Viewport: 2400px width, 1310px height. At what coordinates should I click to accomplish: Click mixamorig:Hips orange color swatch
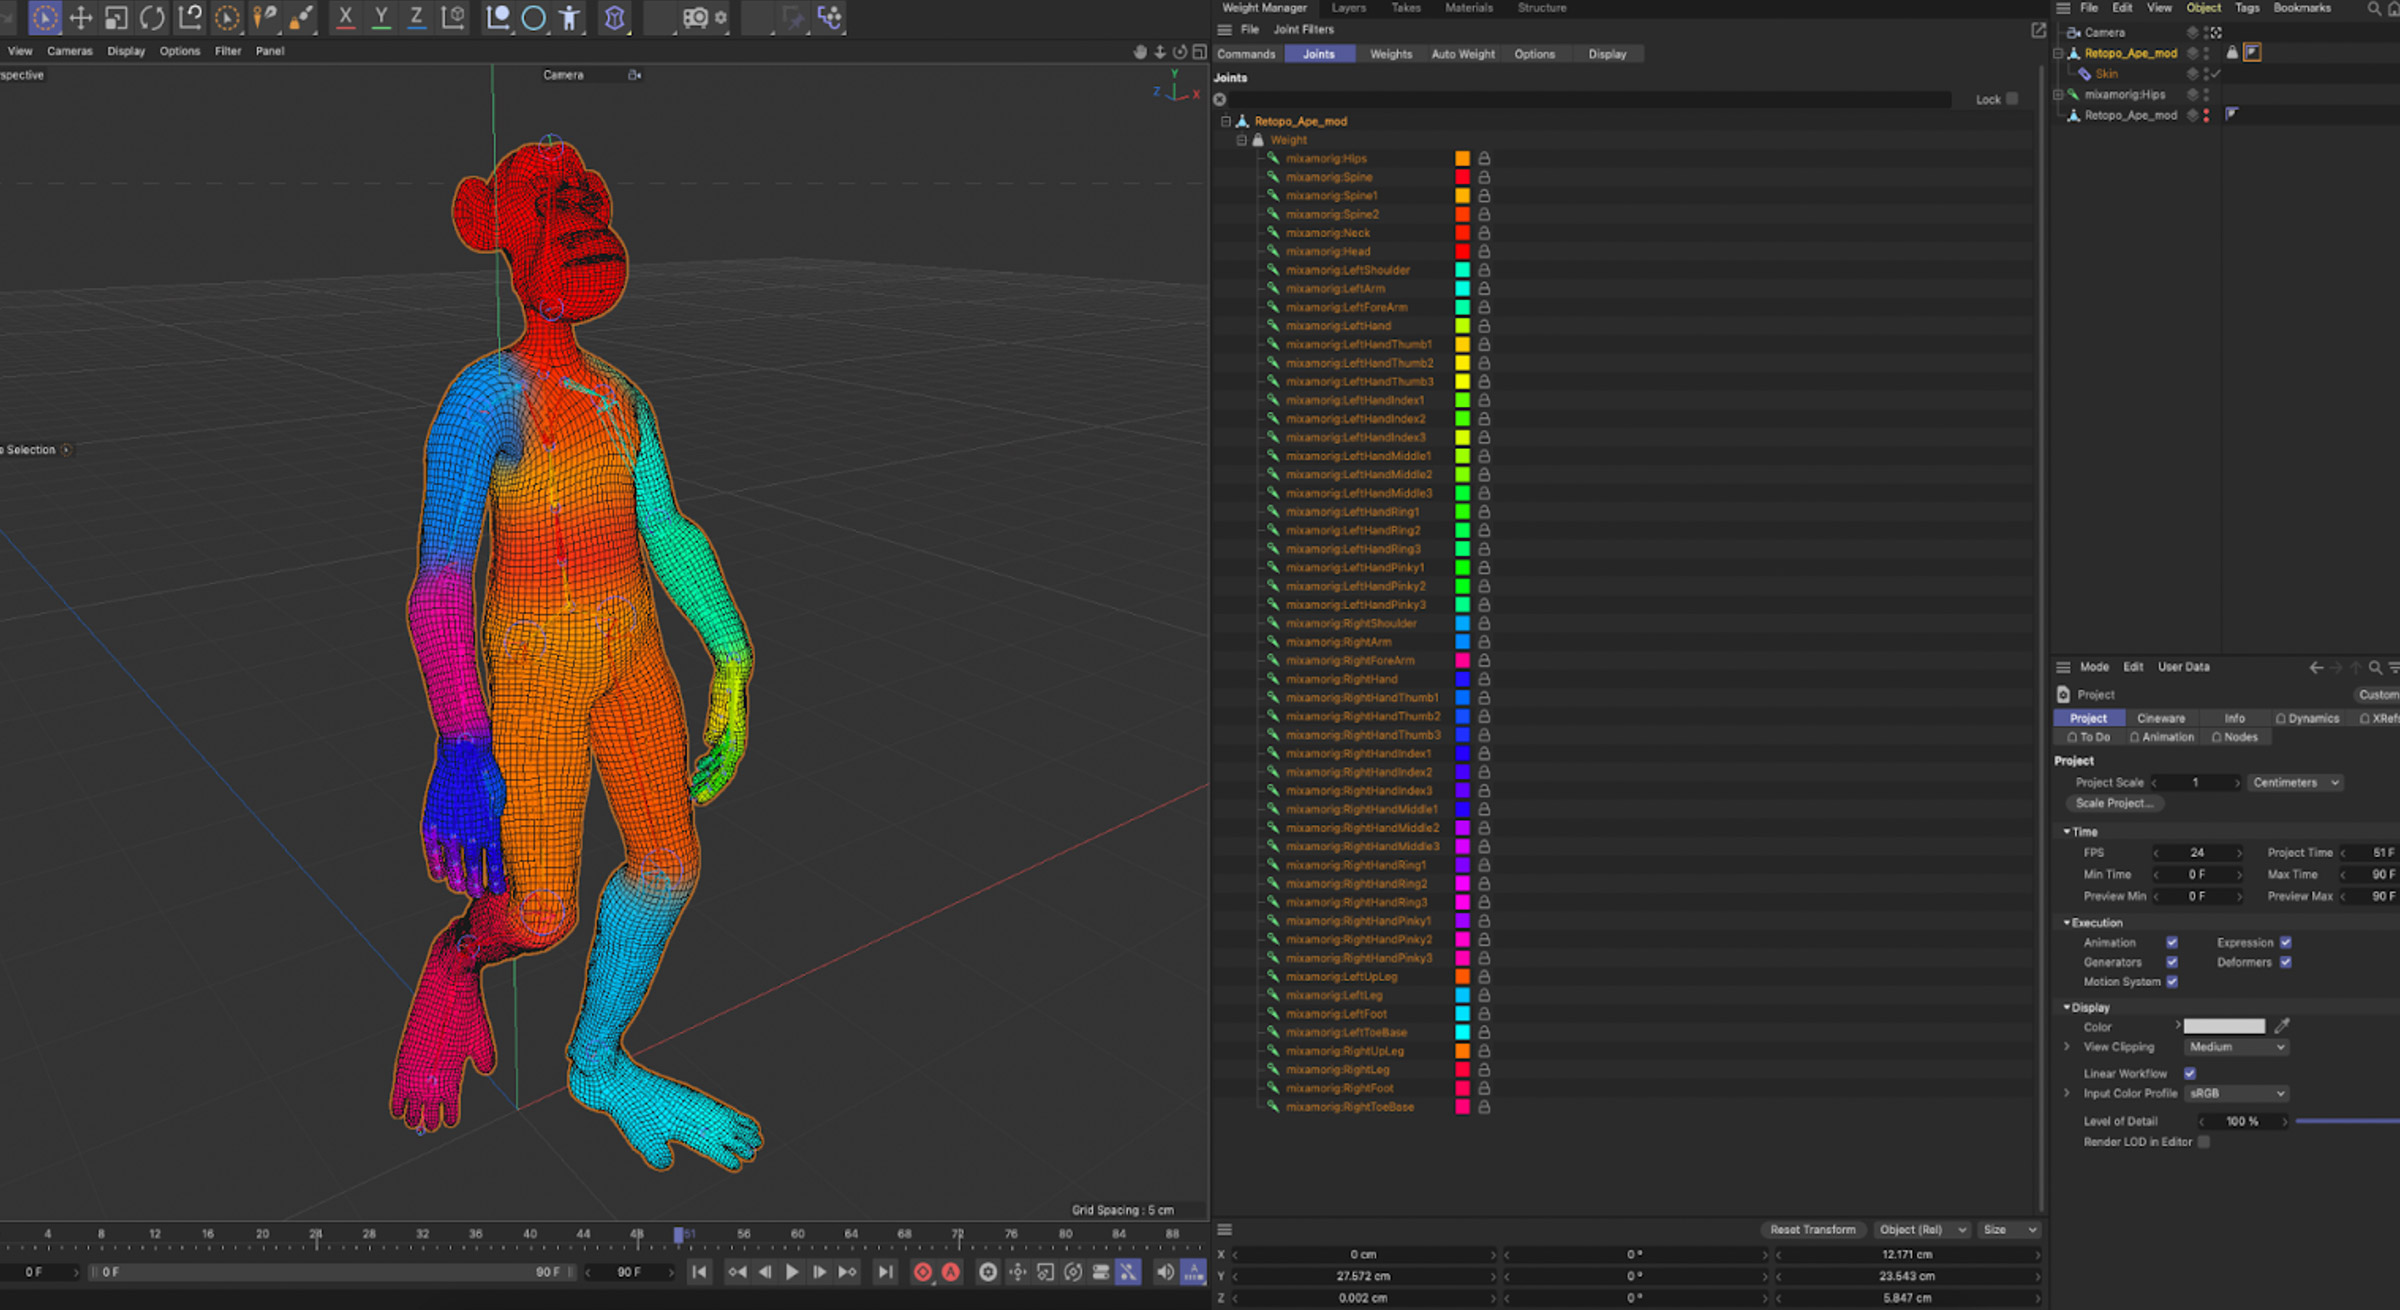(1462, 158)
